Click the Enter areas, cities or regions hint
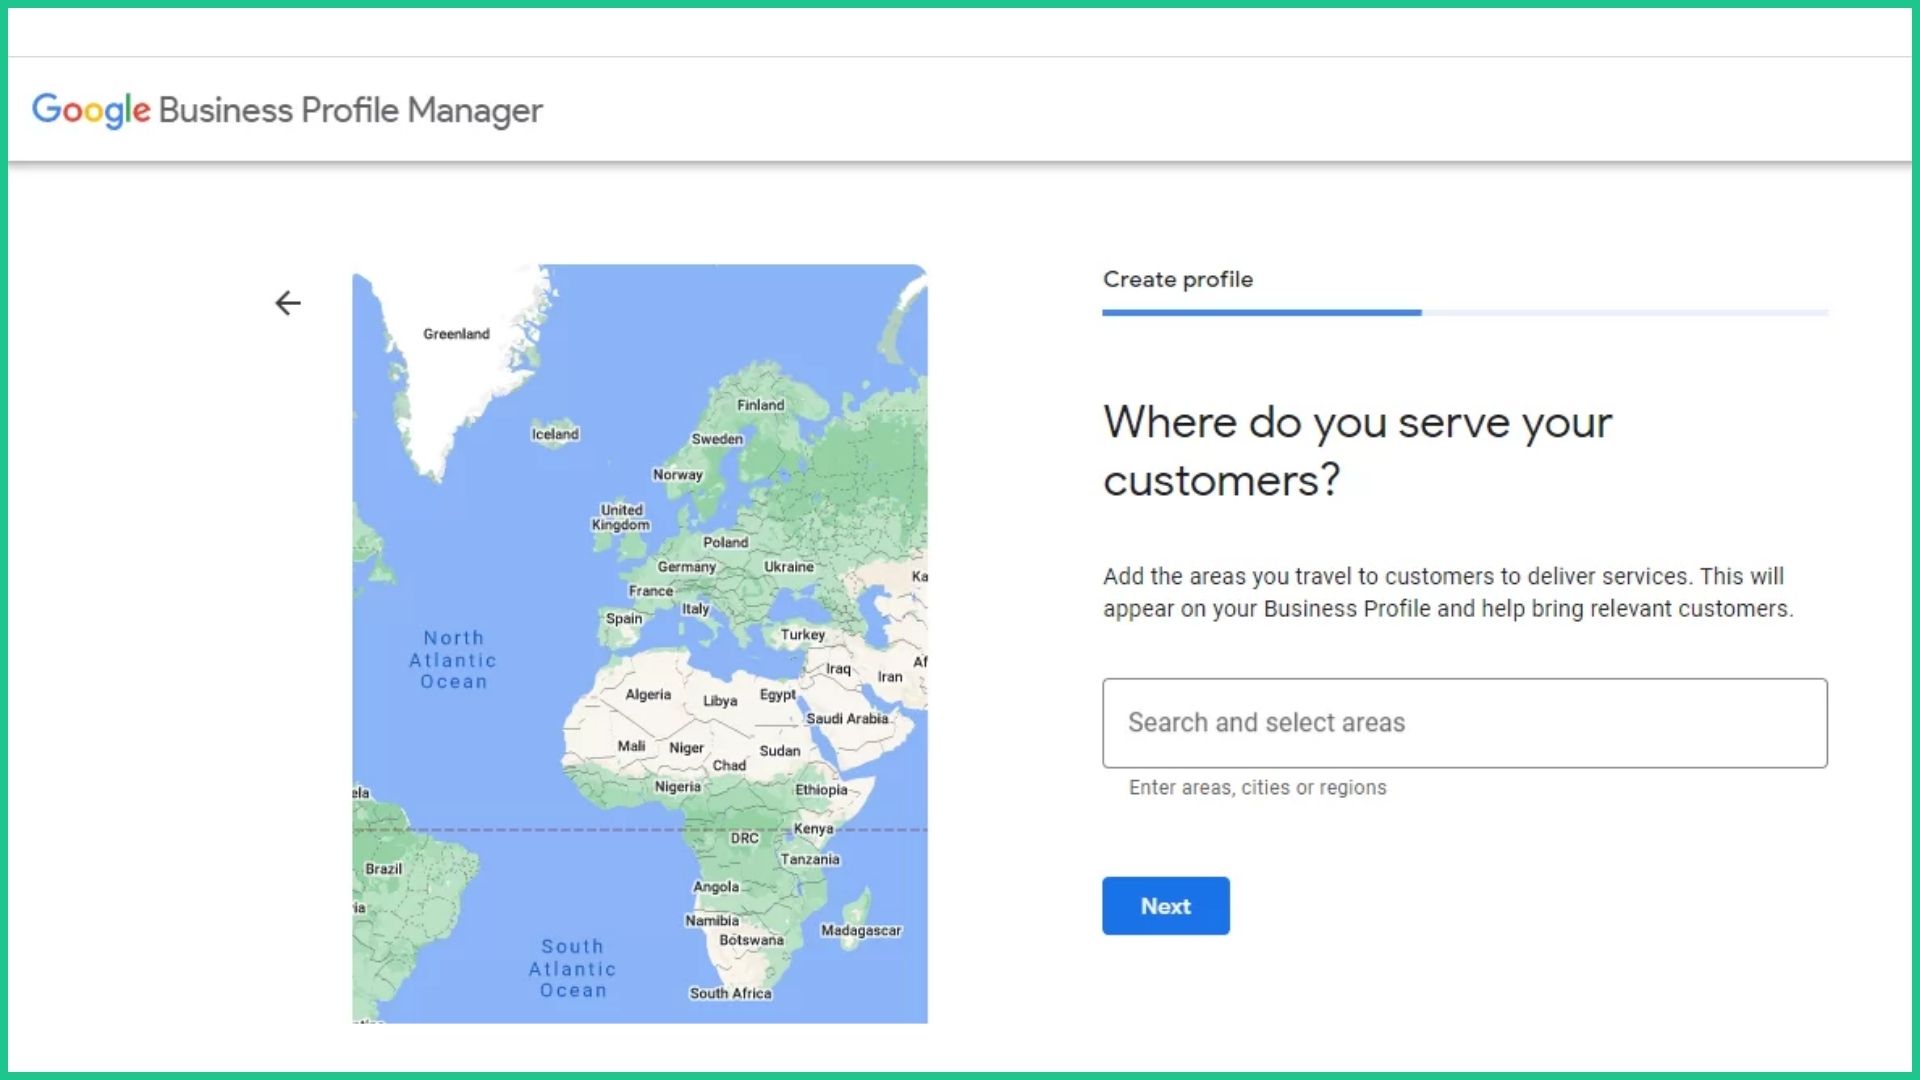Screen dimensions: 1920x1080 [x=1258, y=788]
